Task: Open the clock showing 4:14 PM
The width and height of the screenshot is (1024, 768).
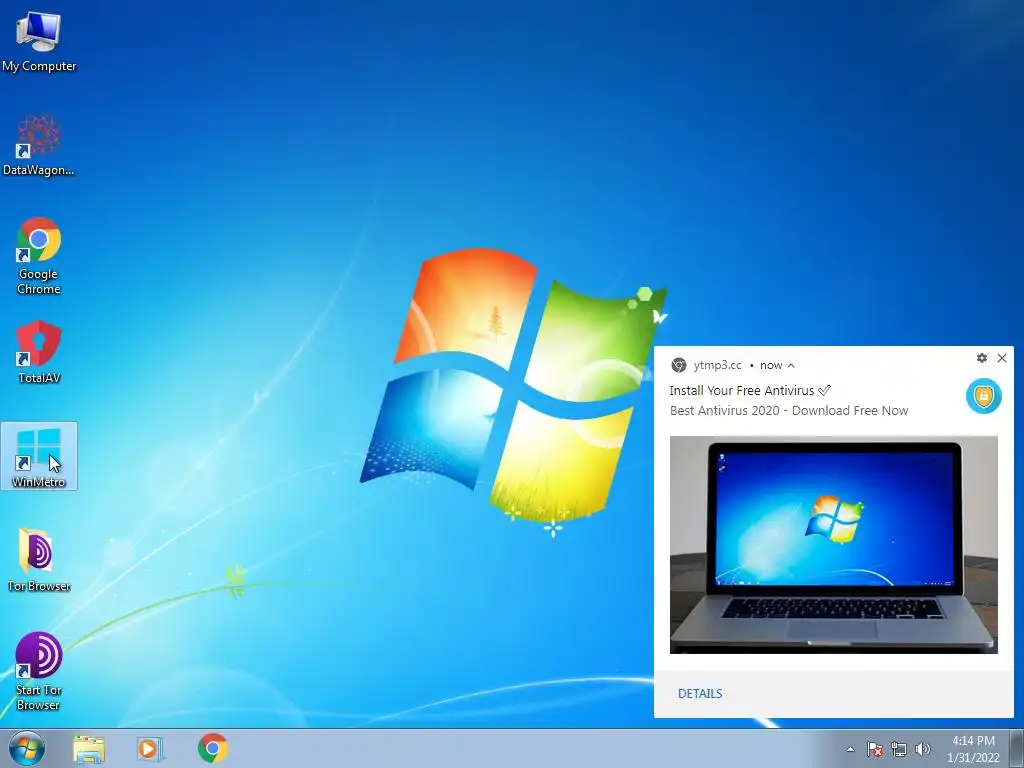Action: coord(973,749)
